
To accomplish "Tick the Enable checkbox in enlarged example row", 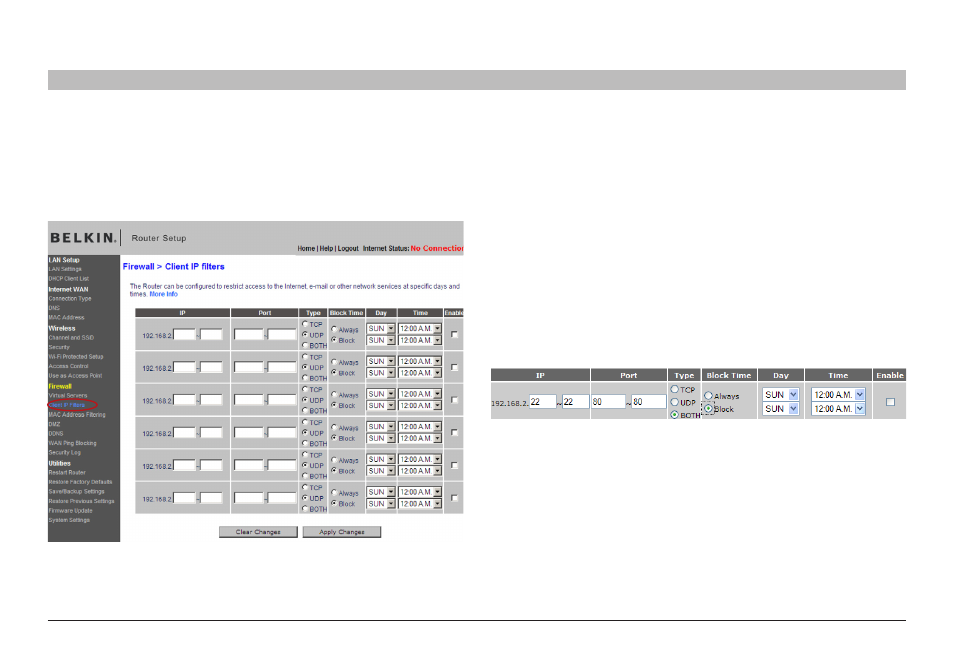I will pyautogui.click(x=890, y=402).
